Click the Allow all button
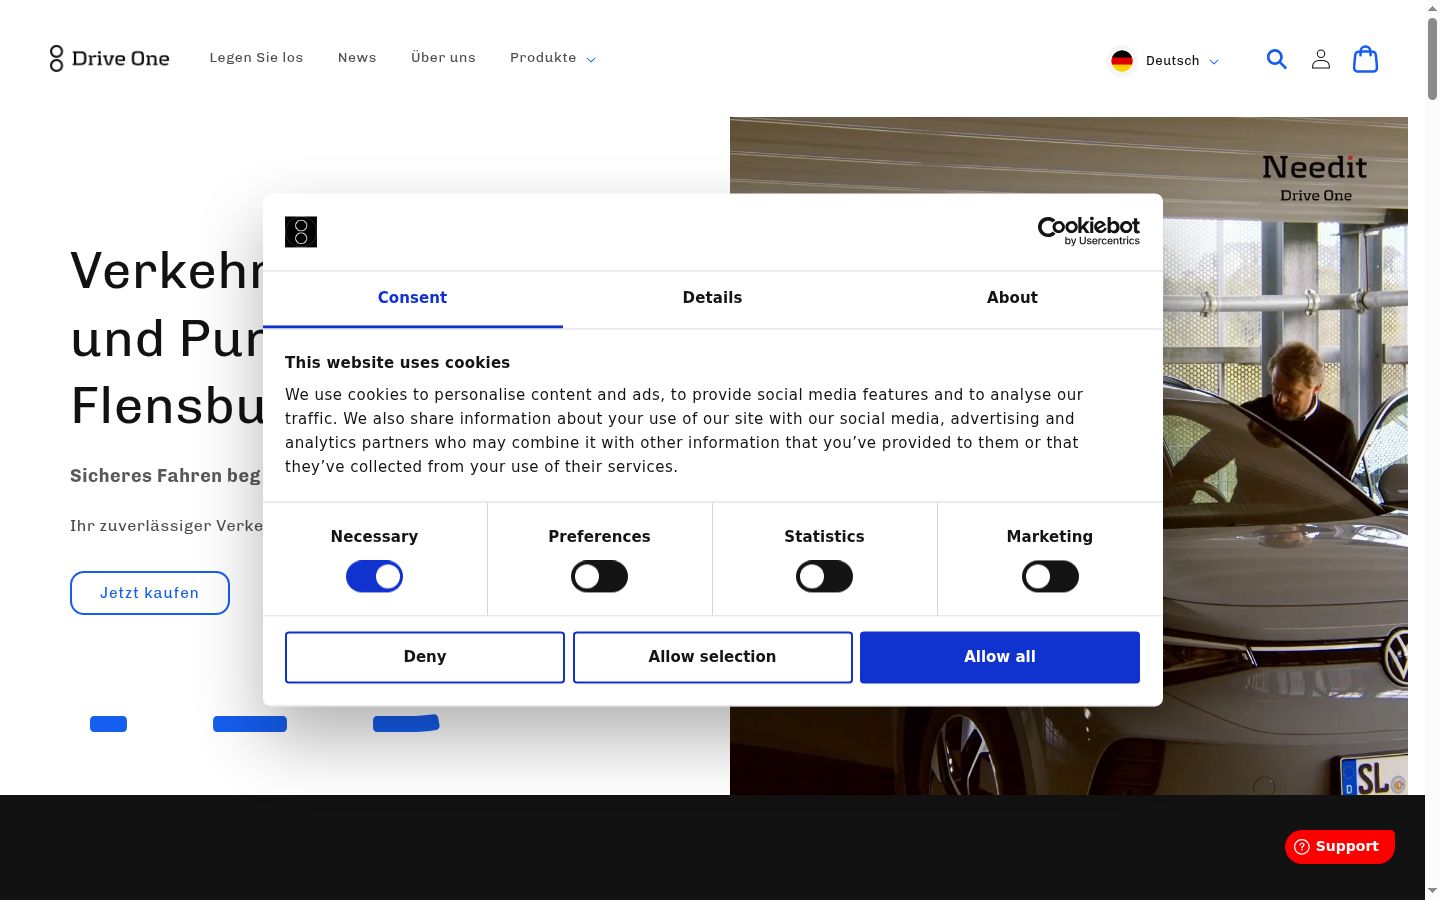The image size is (1440, 900). [1000, 657]
